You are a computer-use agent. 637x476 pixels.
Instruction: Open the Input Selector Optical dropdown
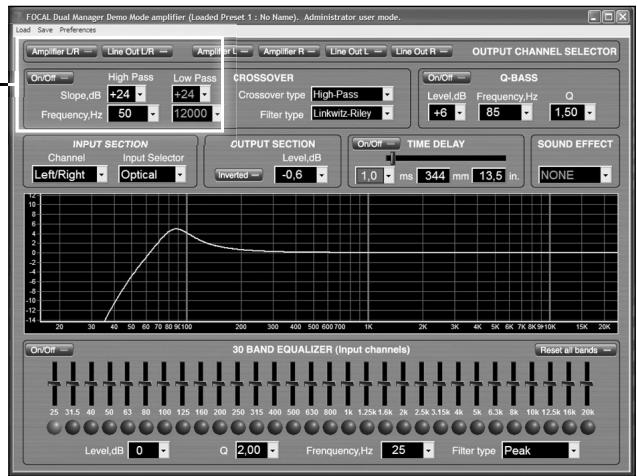click(x=180, y=175)
